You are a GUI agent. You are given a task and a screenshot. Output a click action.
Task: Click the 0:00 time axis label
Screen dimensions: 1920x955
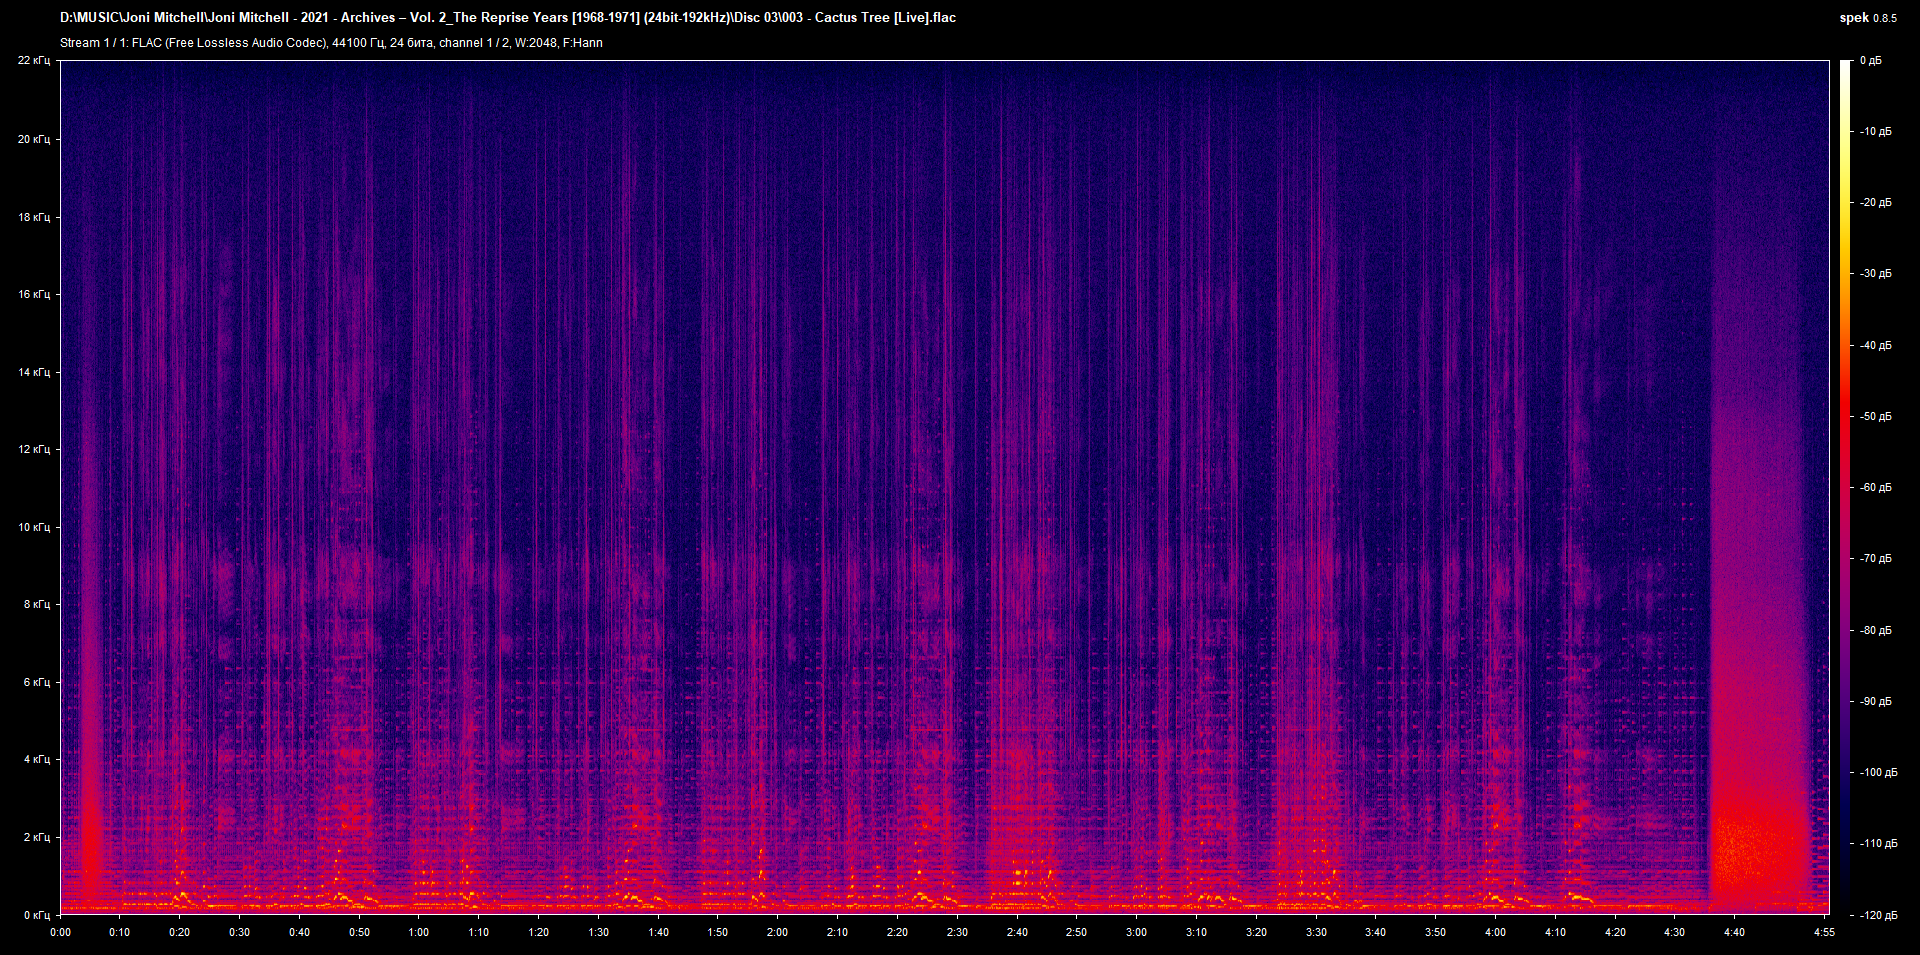(61, 931)
